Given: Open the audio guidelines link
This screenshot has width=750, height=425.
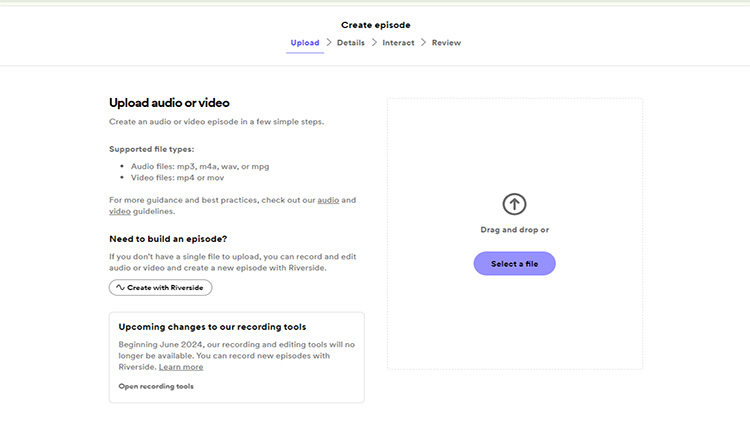Looking at the screenshot, I should [328, 200].
